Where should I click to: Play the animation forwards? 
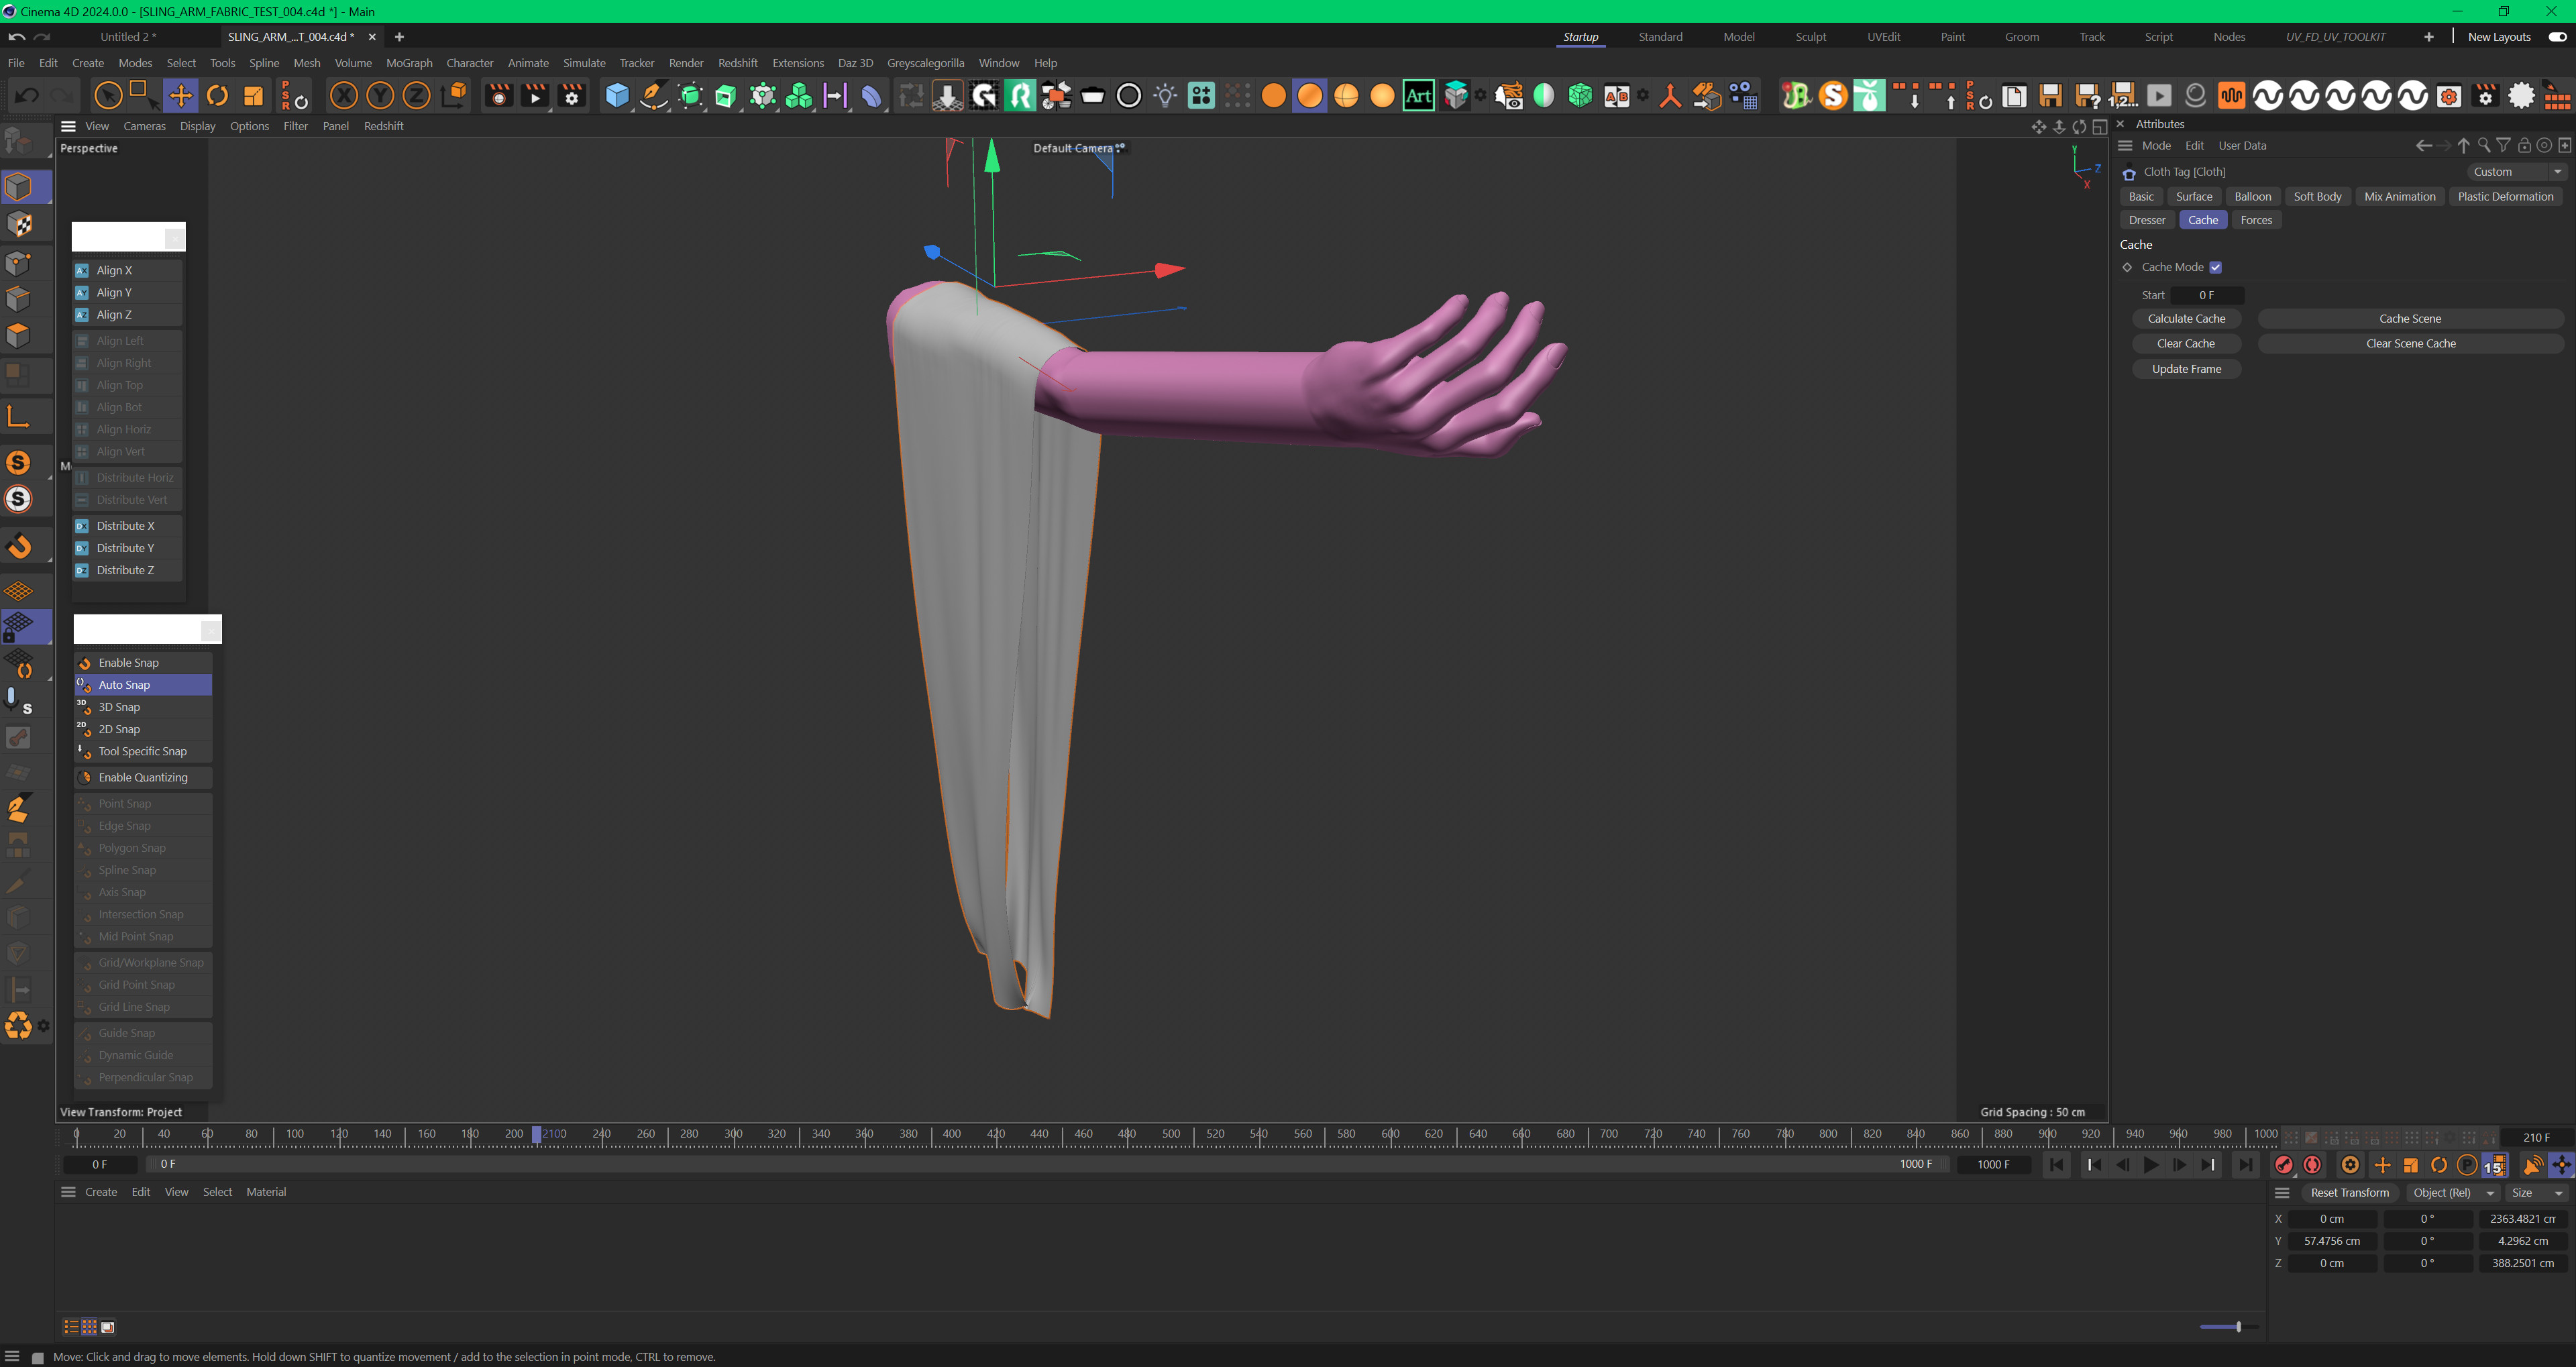click(x=2150, y=1164)
